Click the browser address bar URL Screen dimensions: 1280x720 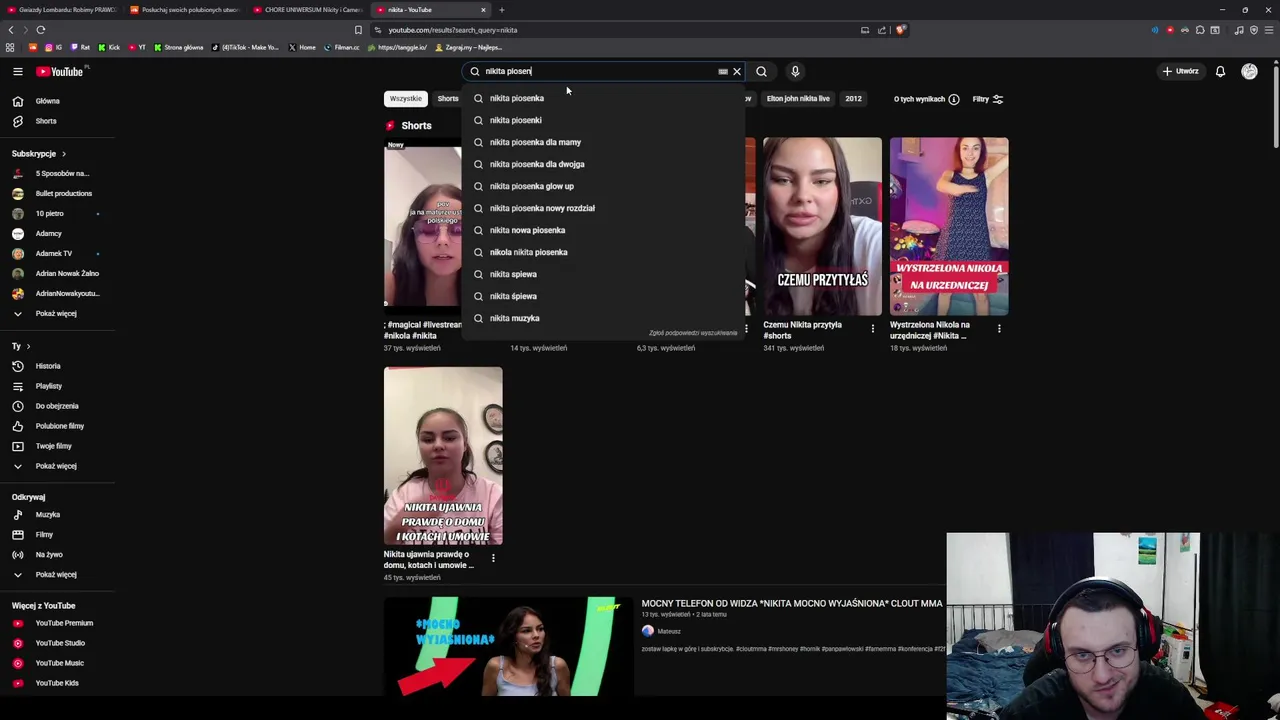[453, 30]
